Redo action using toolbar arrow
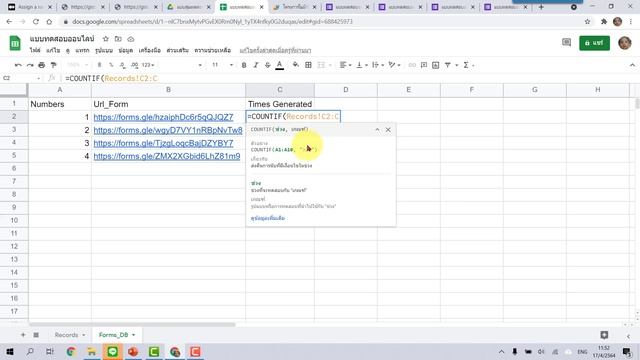640x360 pixels. pos(30,65)
